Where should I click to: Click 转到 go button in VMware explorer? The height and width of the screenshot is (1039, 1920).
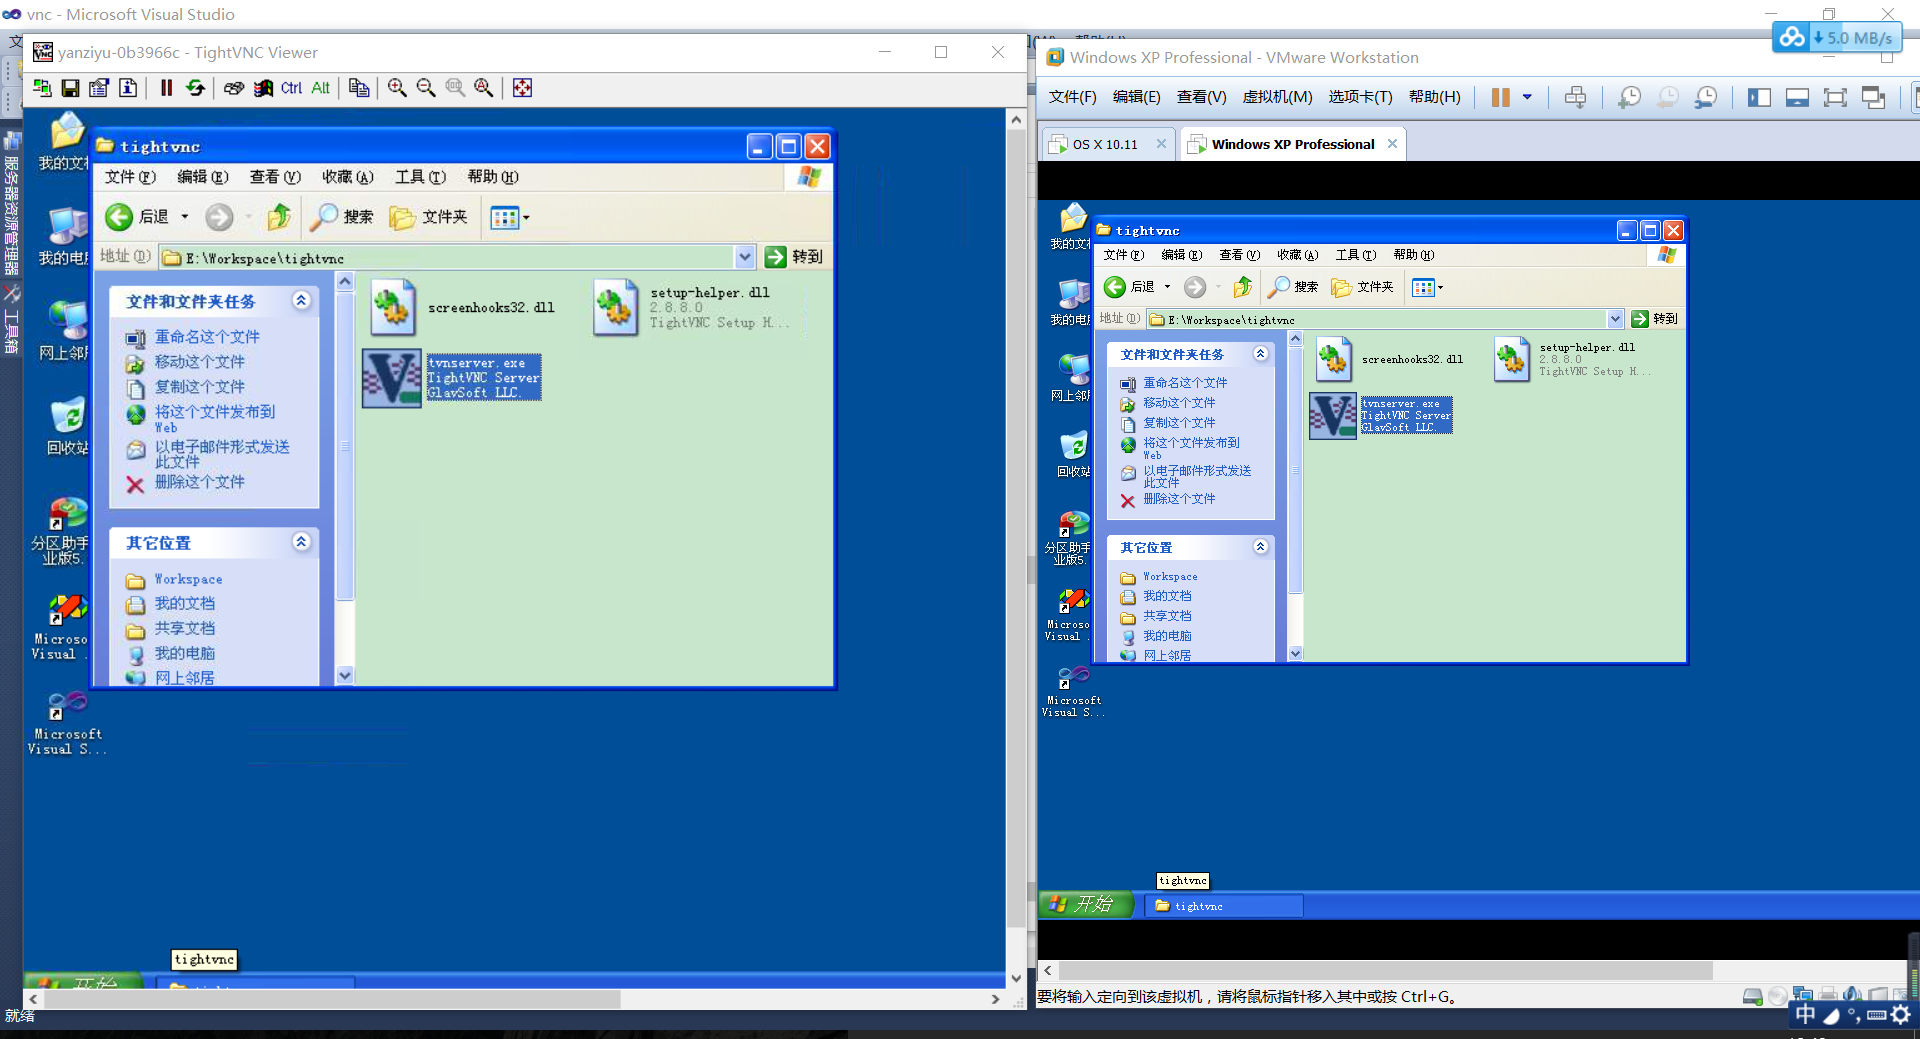point(1654,319)
